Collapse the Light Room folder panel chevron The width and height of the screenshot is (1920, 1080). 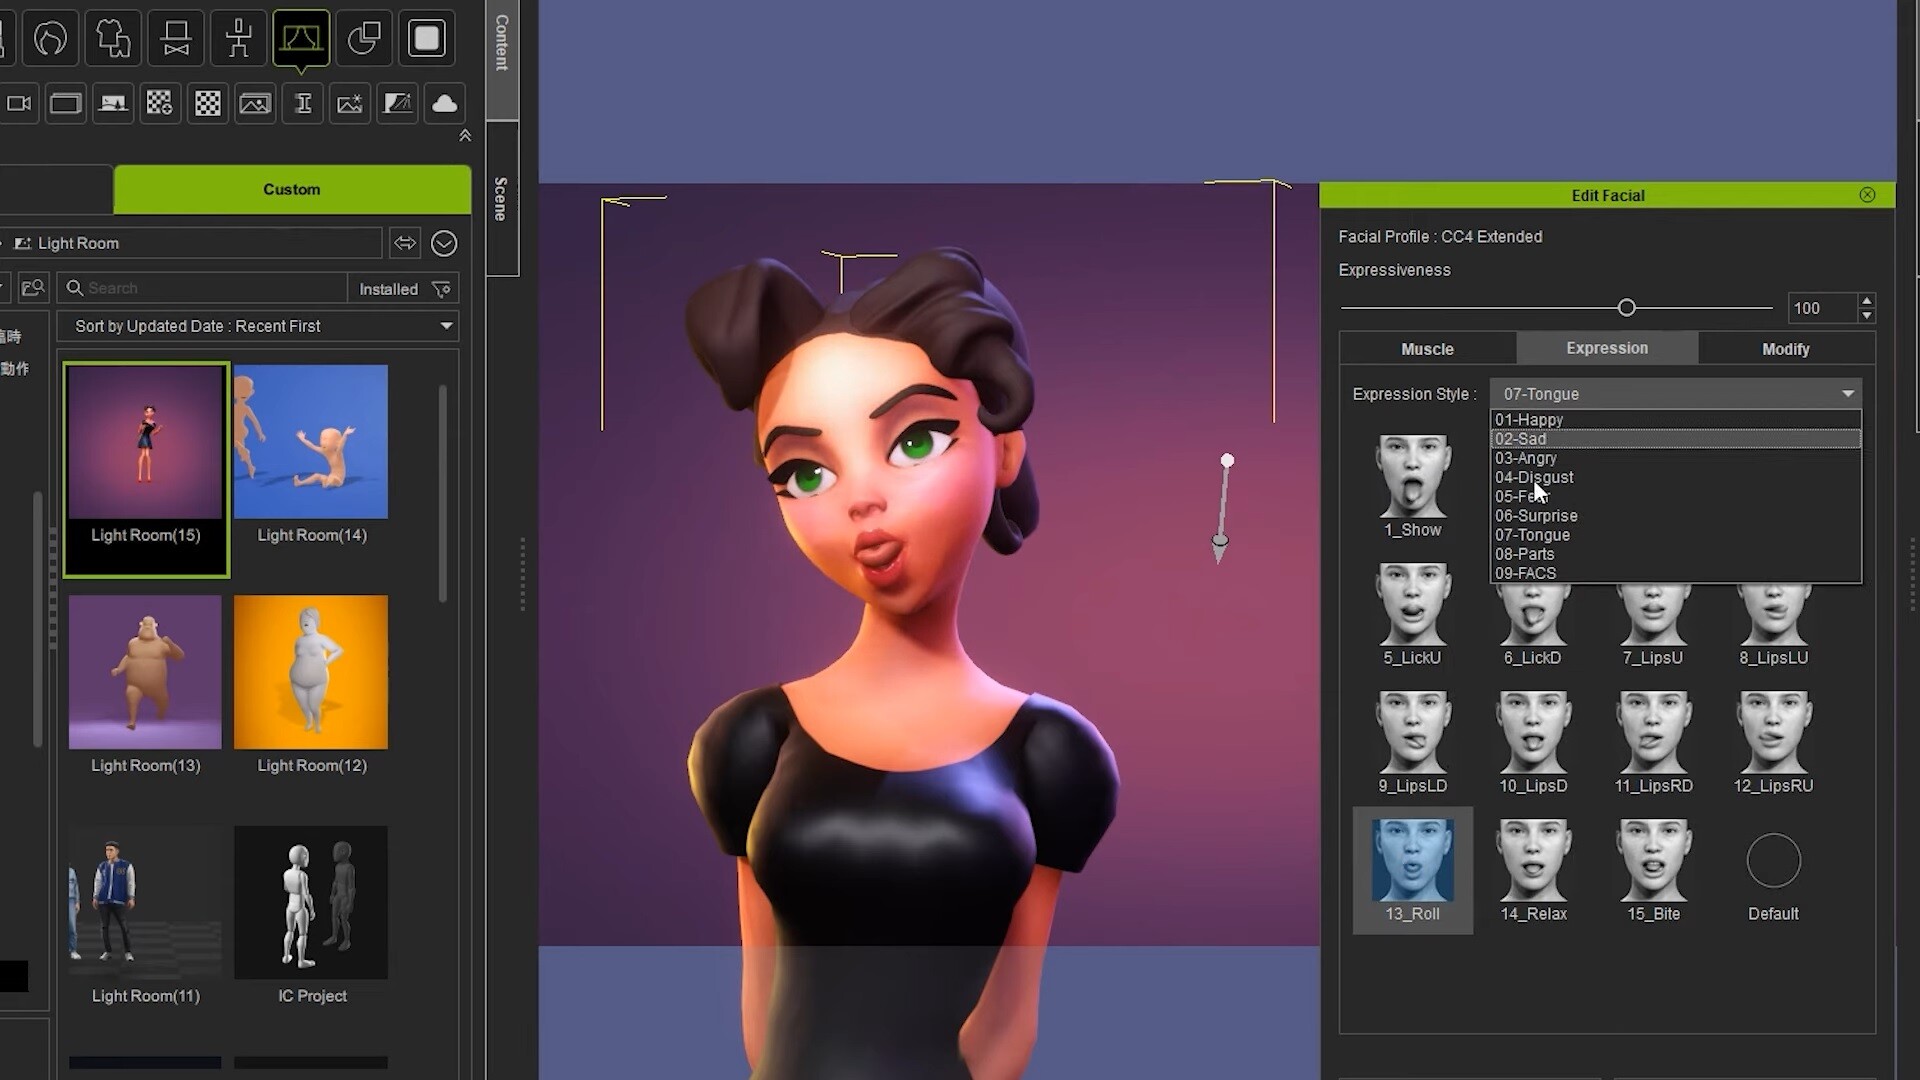pos(444,243)
